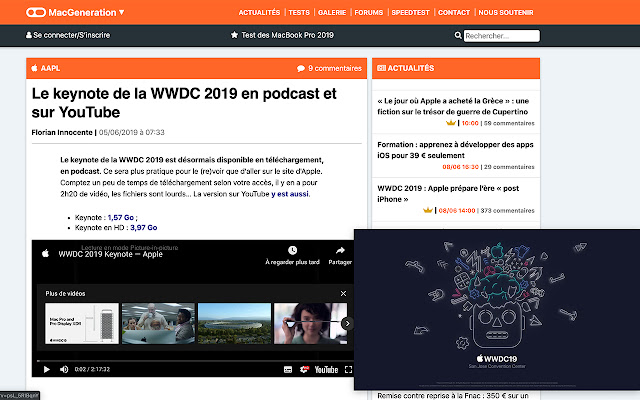This screenshot has width=640, height=400.
Task: Mute the video with the speaker icon
Action: coord(64,369)
